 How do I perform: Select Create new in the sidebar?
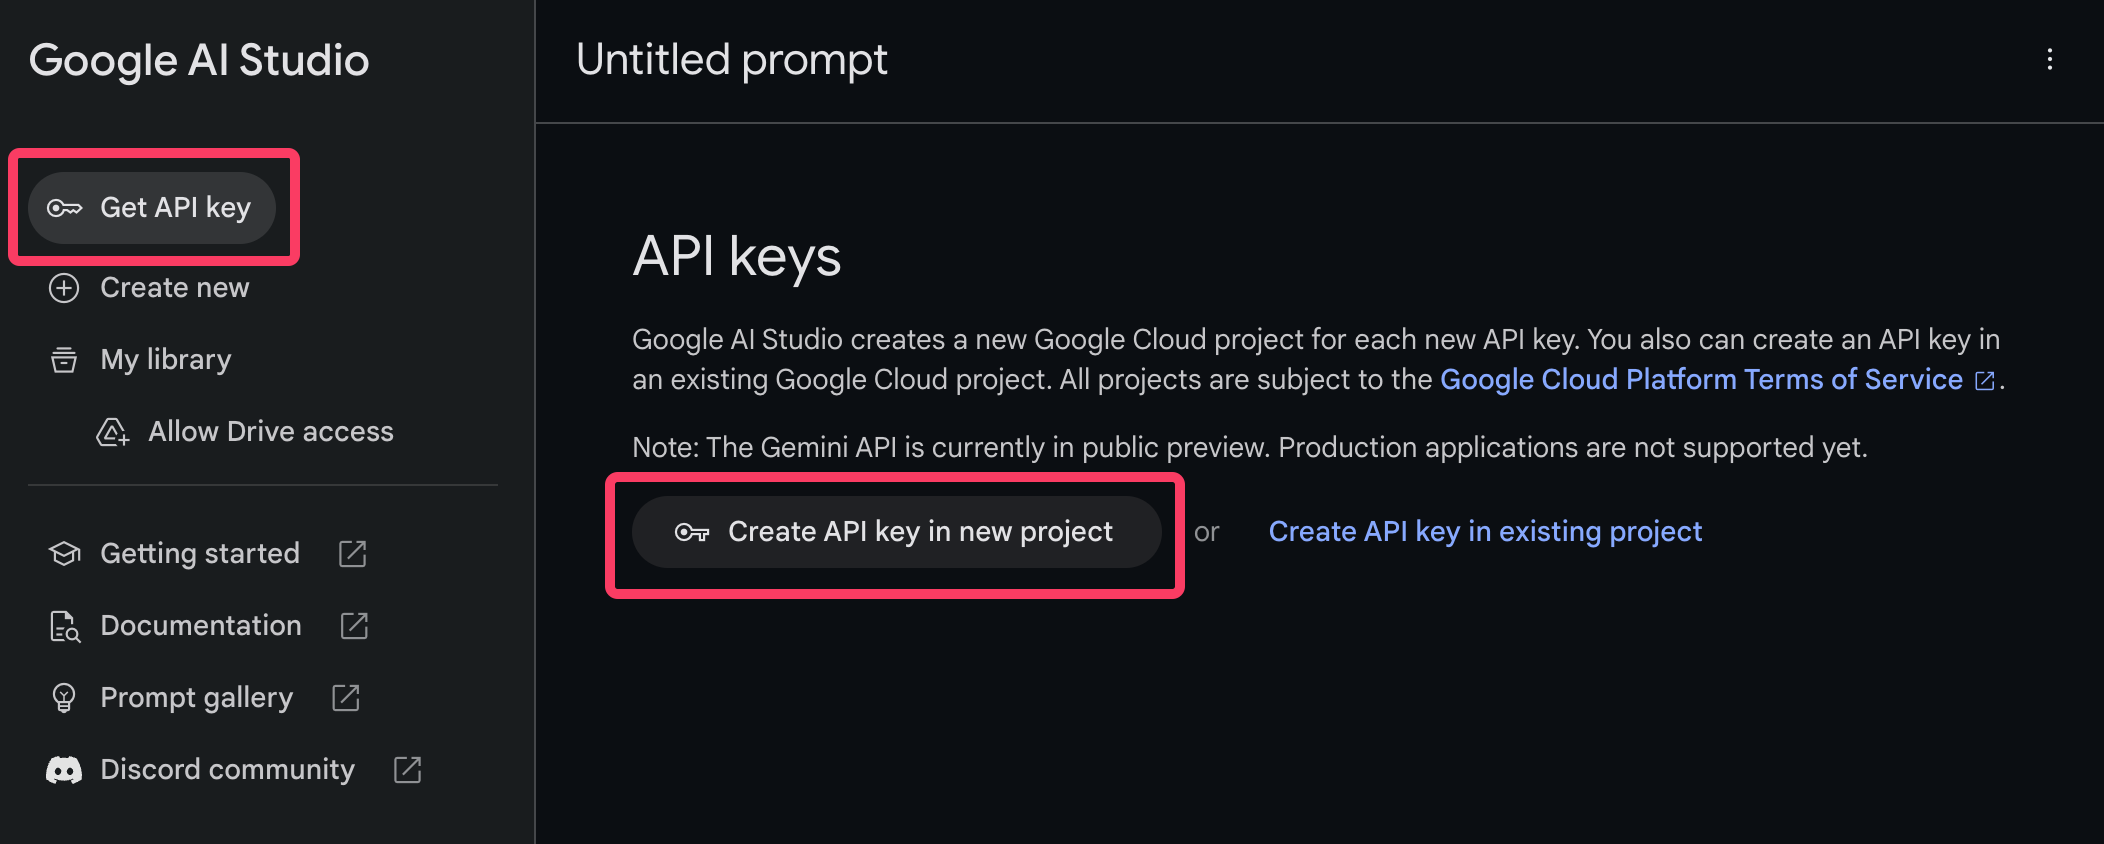point(174,288)
